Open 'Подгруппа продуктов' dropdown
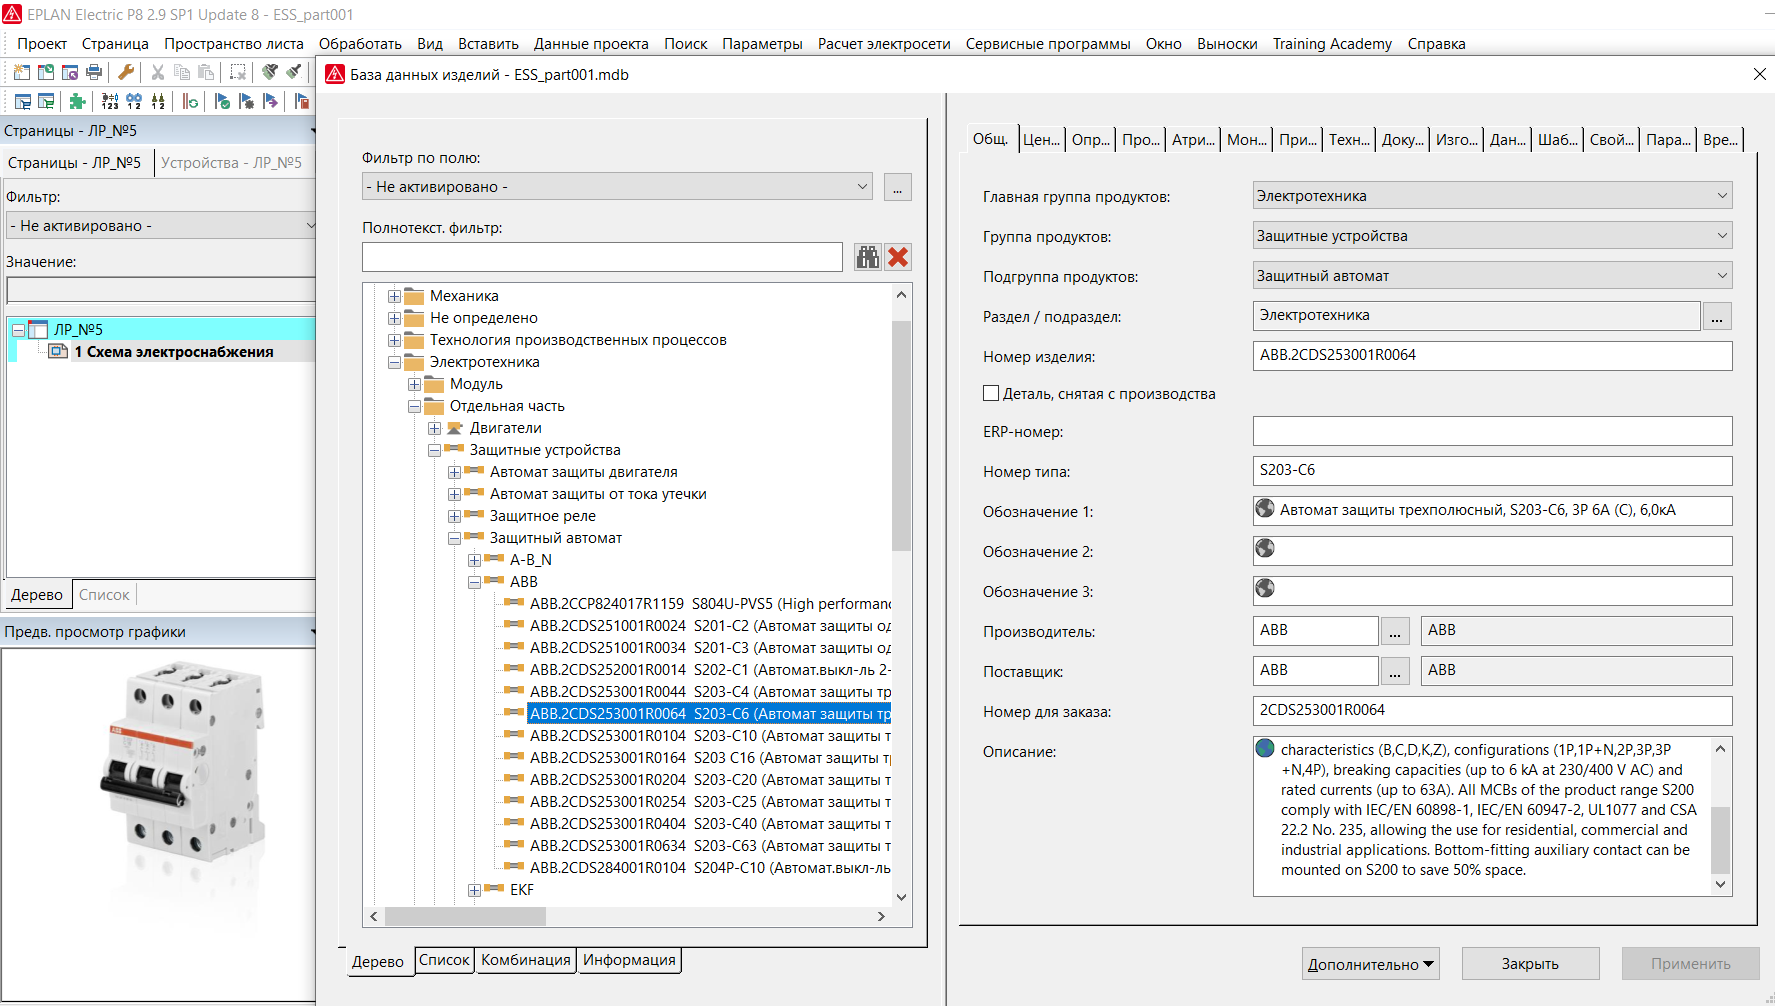The width and height of the screenshot is (1775, 1006). [x=1492, y=275]
